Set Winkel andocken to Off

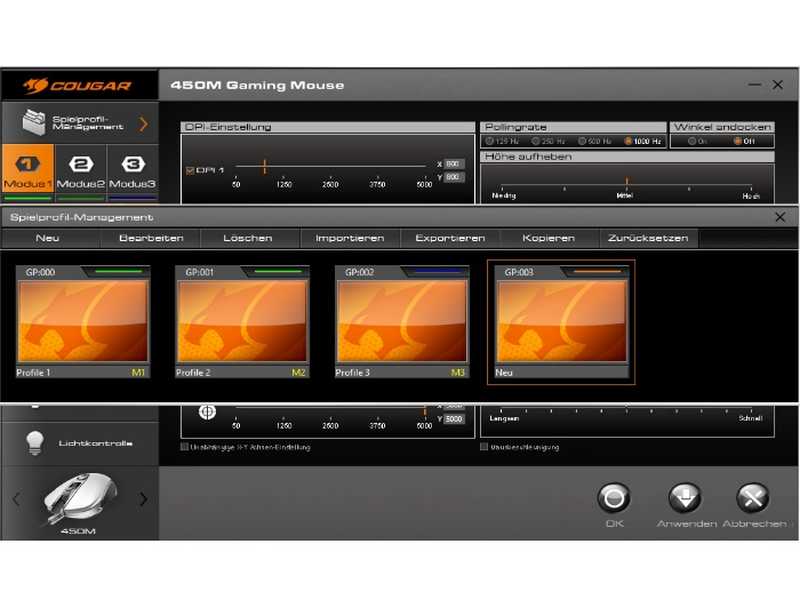(x=738, y=141)
